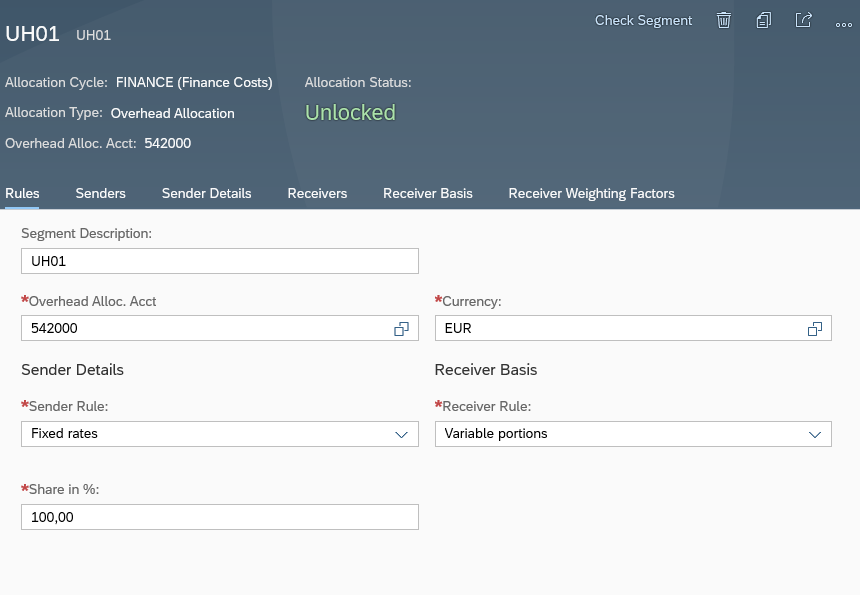This screenshot has width=860, height=595.
Task: Go to the Receivers tab
Action: point(317,193)
